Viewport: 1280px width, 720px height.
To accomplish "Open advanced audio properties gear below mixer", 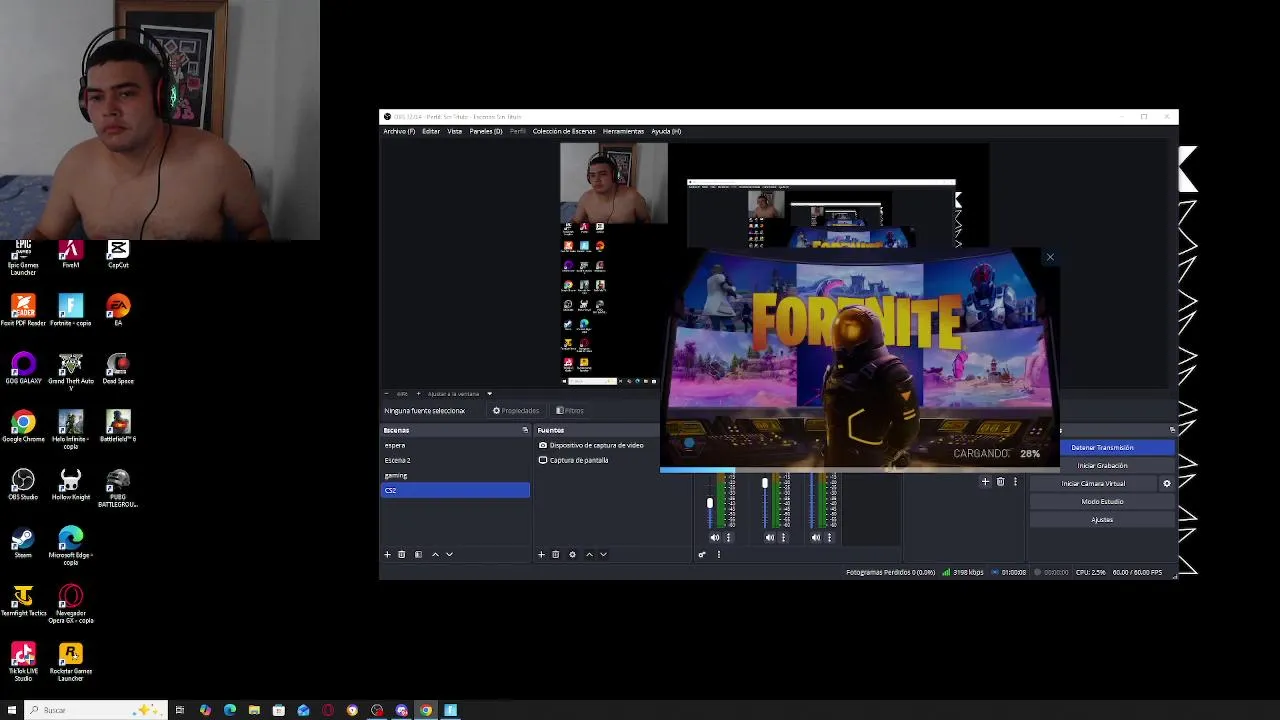I will (x=702, y=554).
